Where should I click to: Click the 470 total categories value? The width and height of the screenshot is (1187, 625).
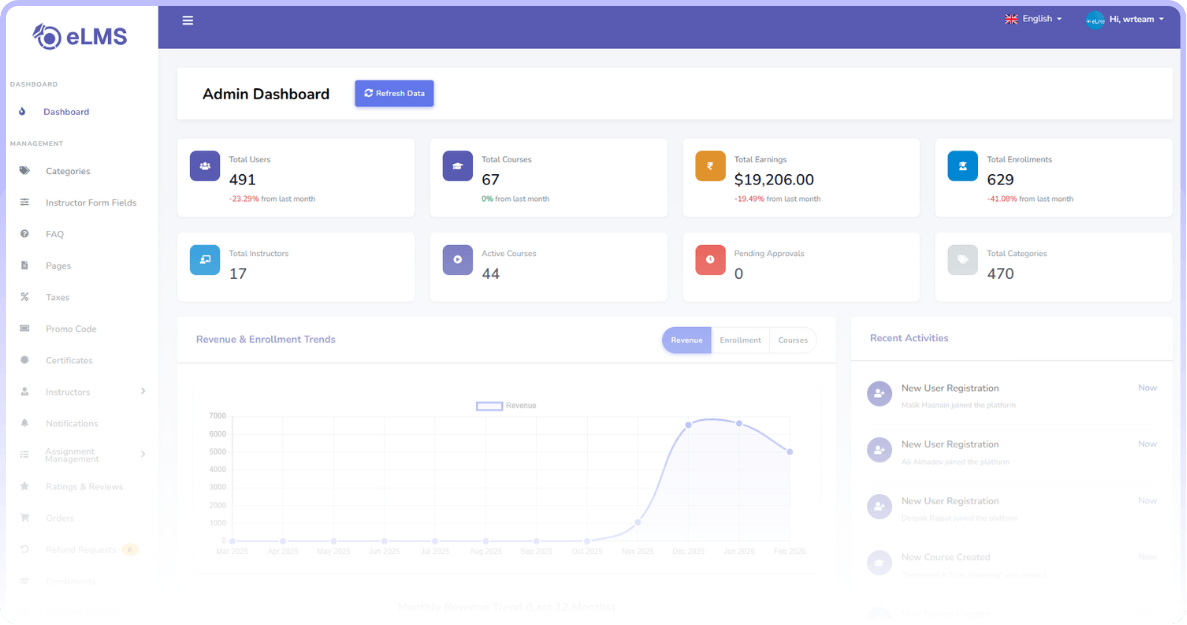1000,274
